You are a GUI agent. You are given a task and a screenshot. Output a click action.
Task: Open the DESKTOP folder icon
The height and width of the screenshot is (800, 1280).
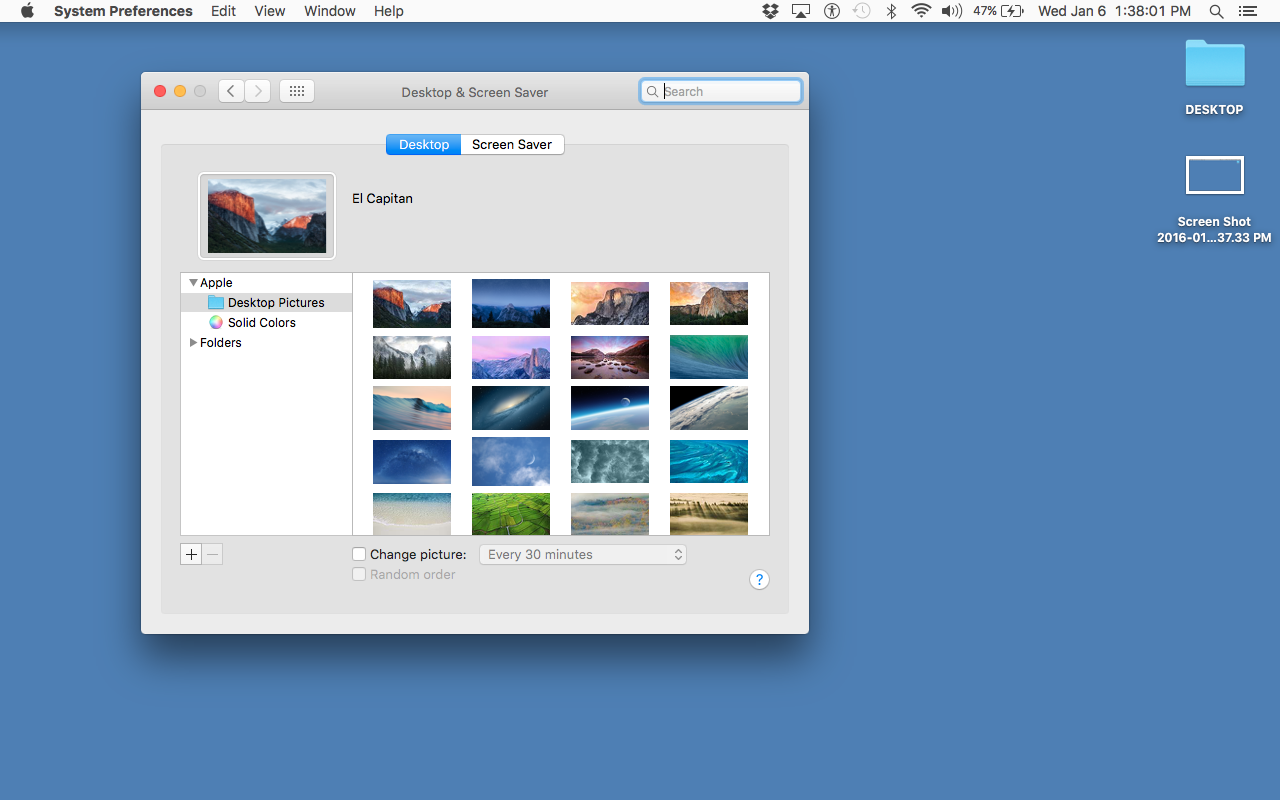(x=1214, y=65)
